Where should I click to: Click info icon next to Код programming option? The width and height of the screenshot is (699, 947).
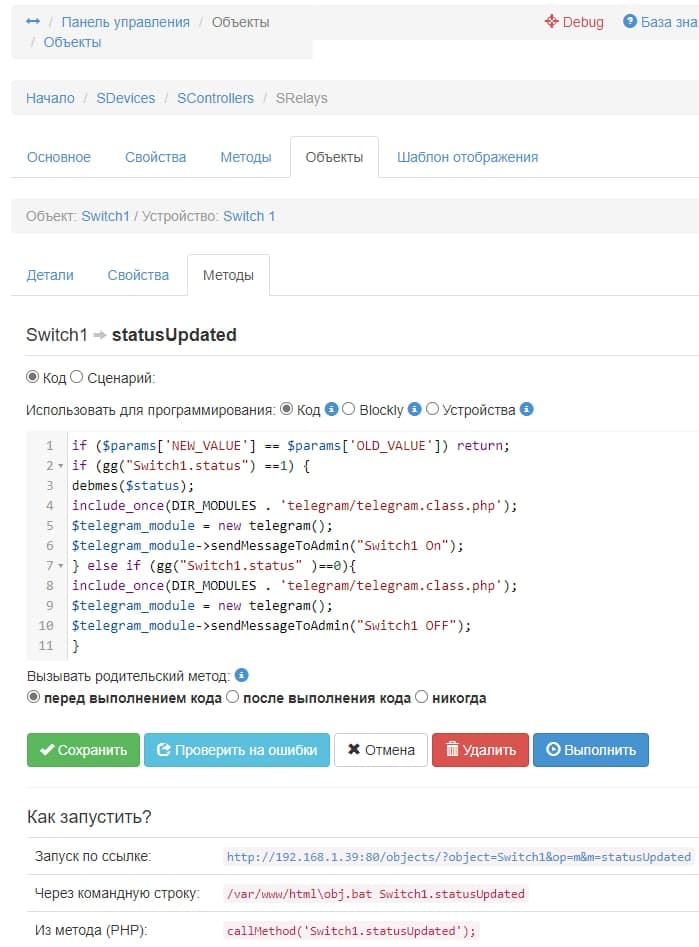tap(331, 409)
